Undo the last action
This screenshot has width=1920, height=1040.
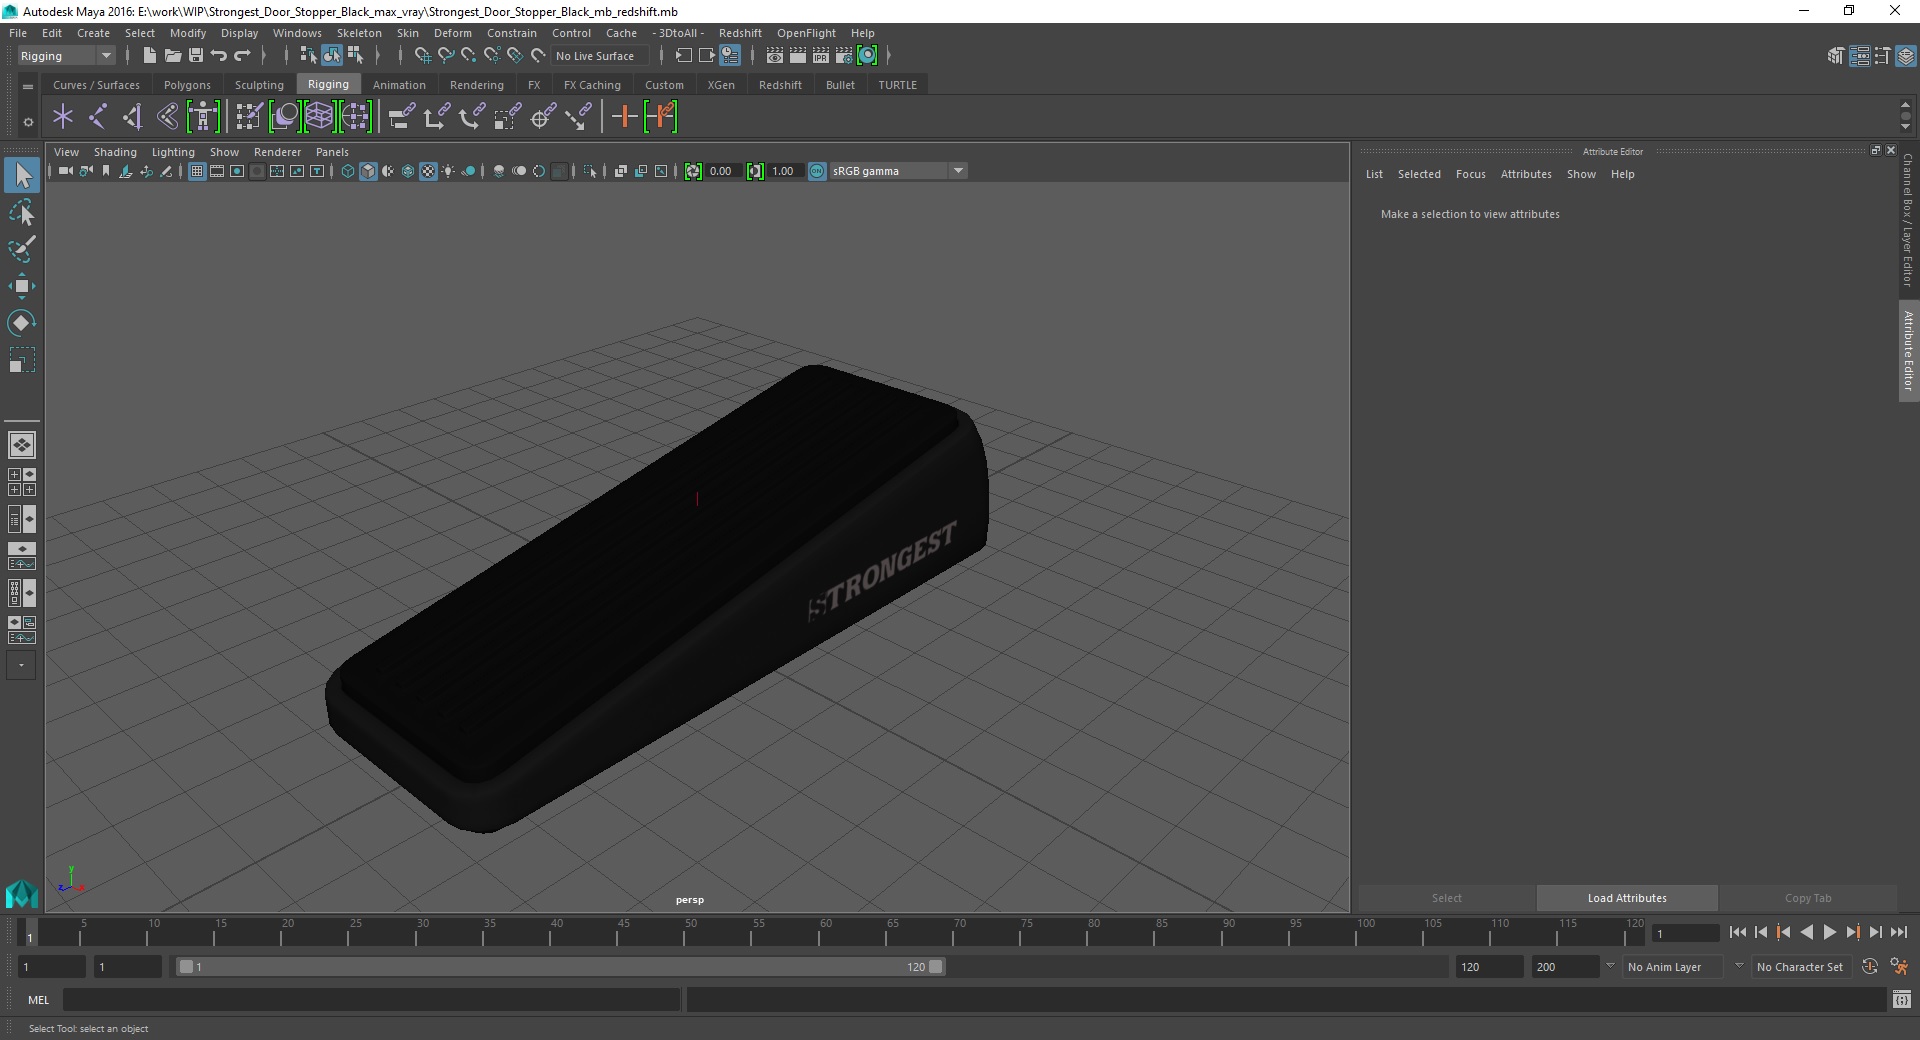pyautogui.click(x=219, y=56)
